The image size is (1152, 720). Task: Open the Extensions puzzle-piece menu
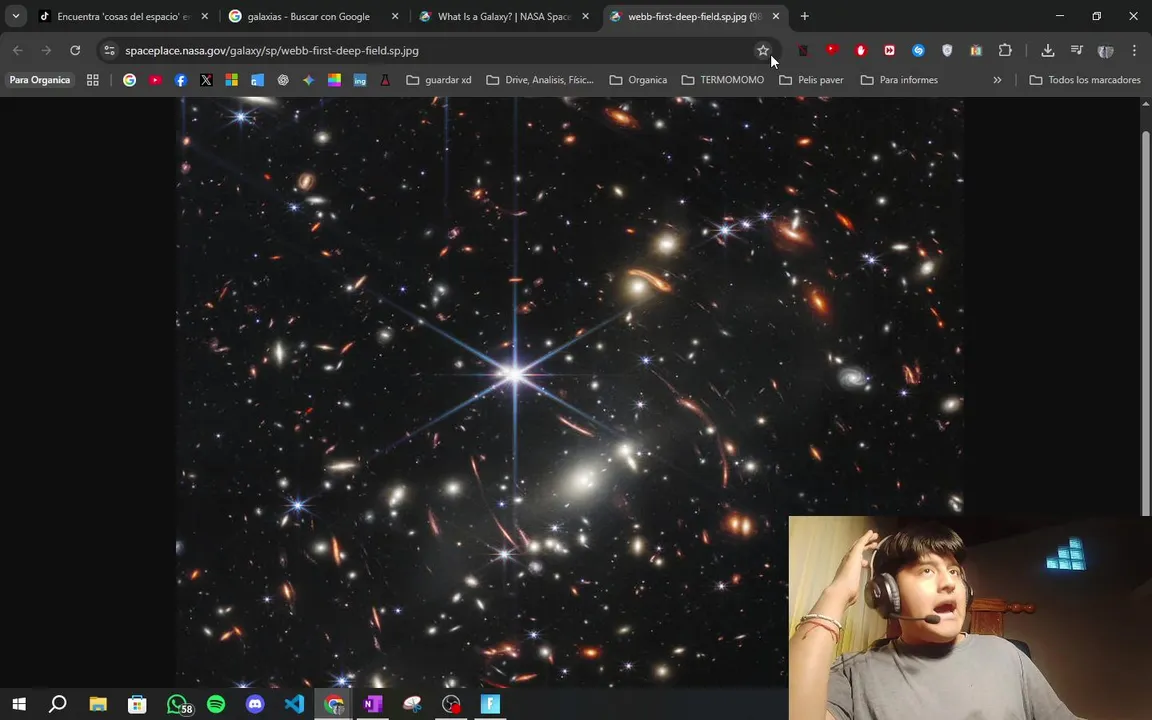[1005, 51]
